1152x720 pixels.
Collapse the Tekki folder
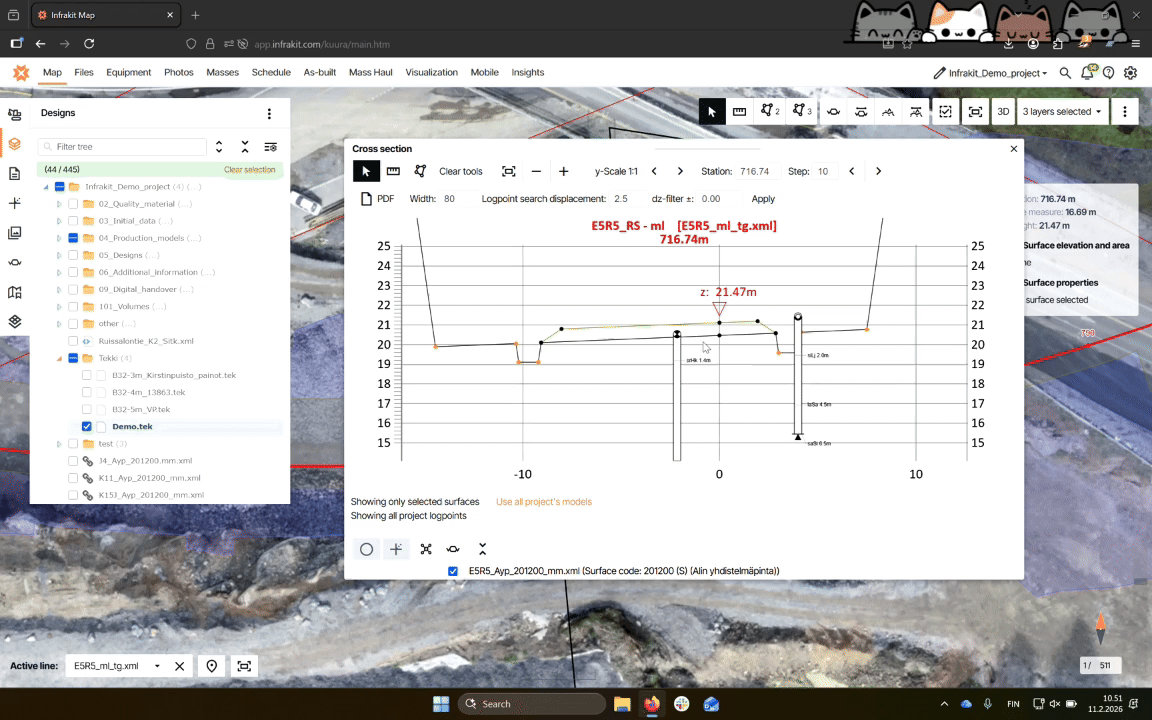60,358
